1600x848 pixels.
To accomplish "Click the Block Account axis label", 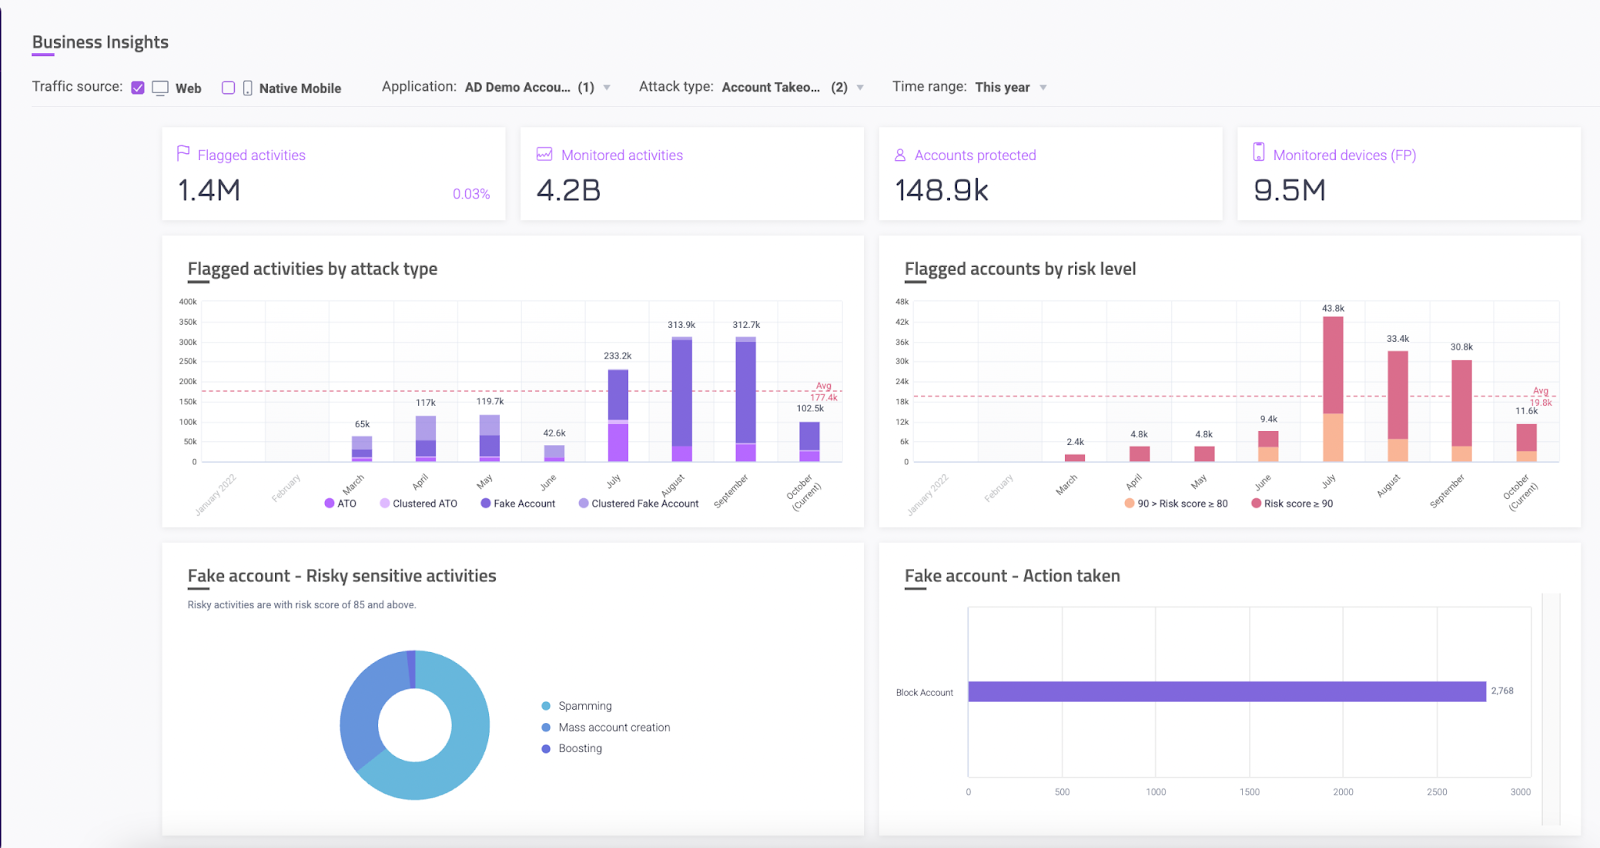I will pyautogui.click(x=925, y=692).
